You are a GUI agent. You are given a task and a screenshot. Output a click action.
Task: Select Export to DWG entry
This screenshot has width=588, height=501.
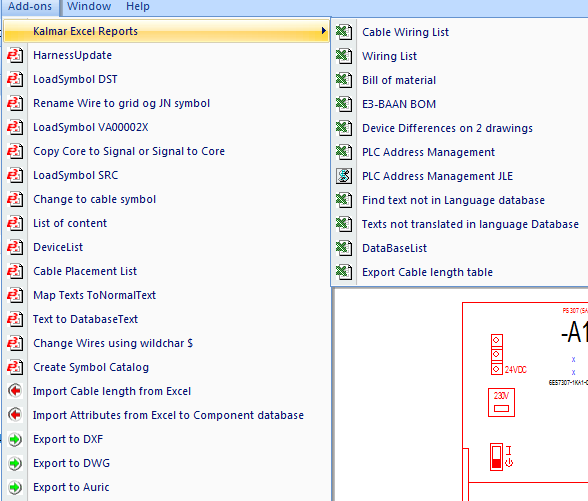(x=166, y=464)
